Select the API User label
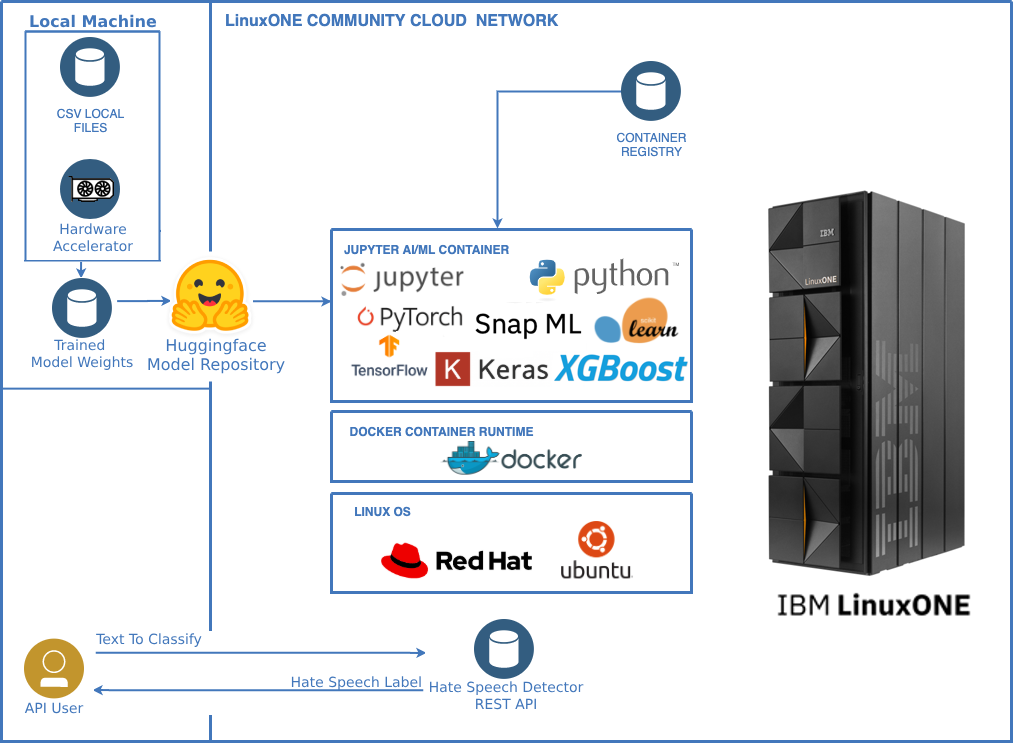 (54, 708)
